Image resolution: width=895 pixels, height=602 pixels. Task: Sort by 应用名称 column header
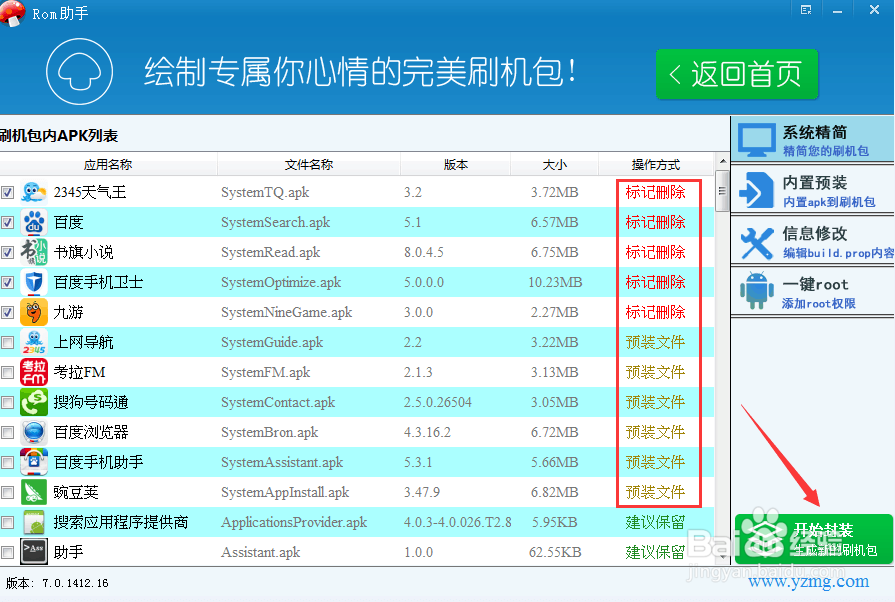108,164
